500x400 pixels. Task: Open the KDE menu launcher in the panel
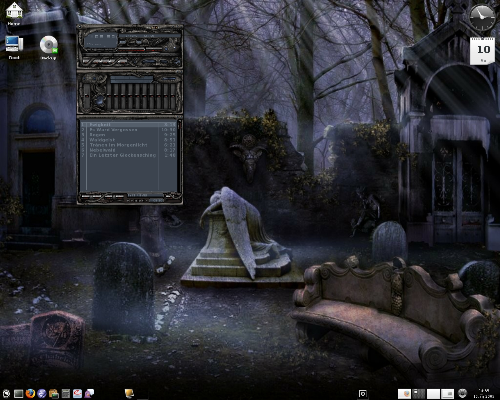coord(6,394)
